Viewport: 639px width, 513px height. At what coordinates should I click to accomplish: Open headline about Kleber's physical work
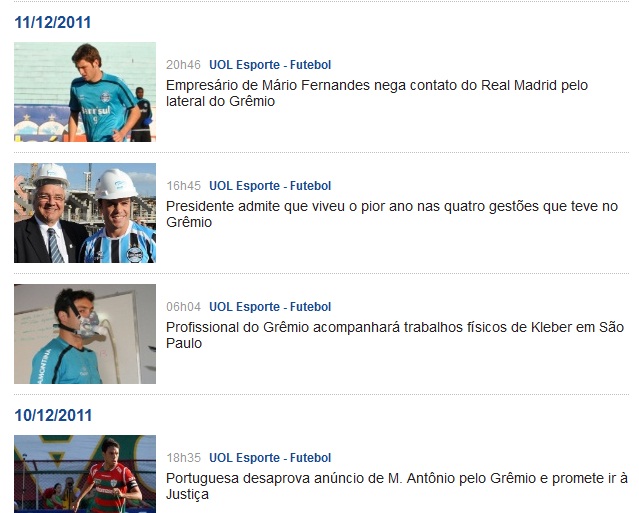tap(394, 335)
